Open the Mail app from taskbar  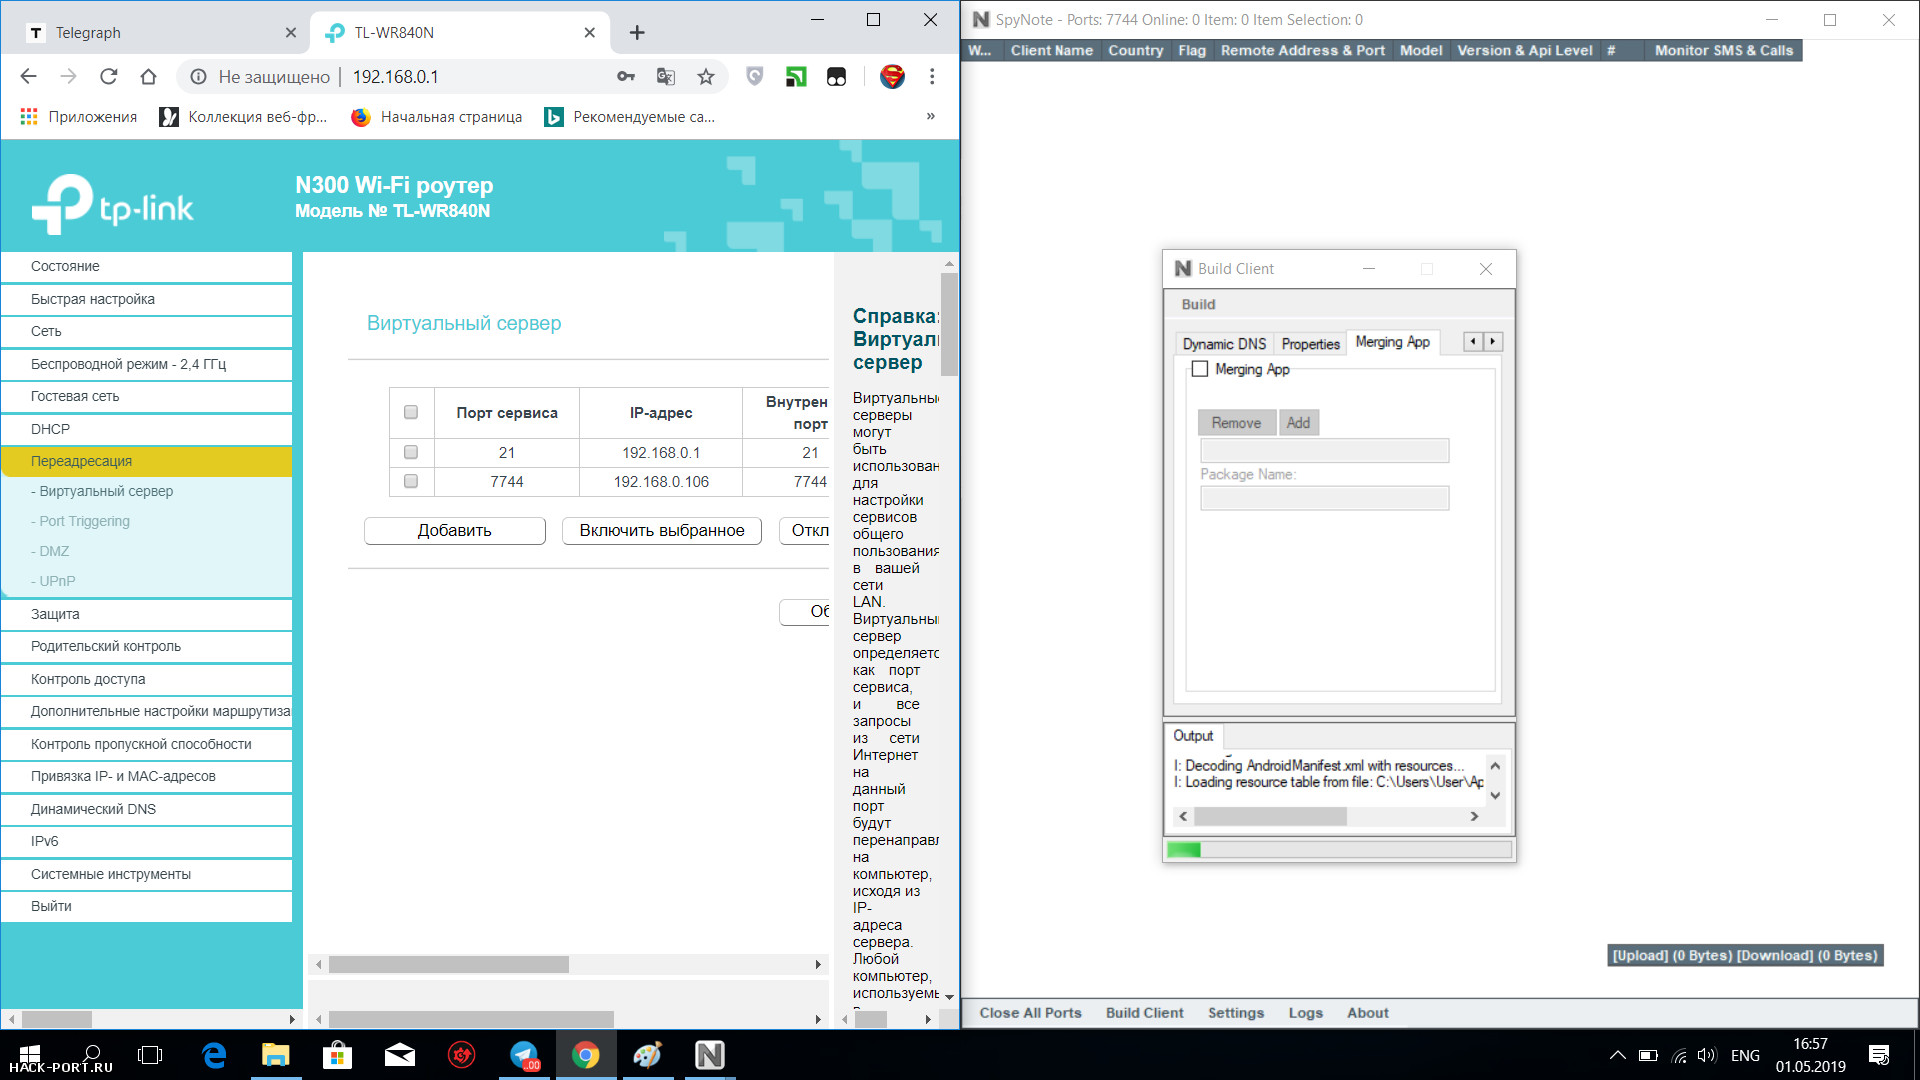coord(399,1055)
